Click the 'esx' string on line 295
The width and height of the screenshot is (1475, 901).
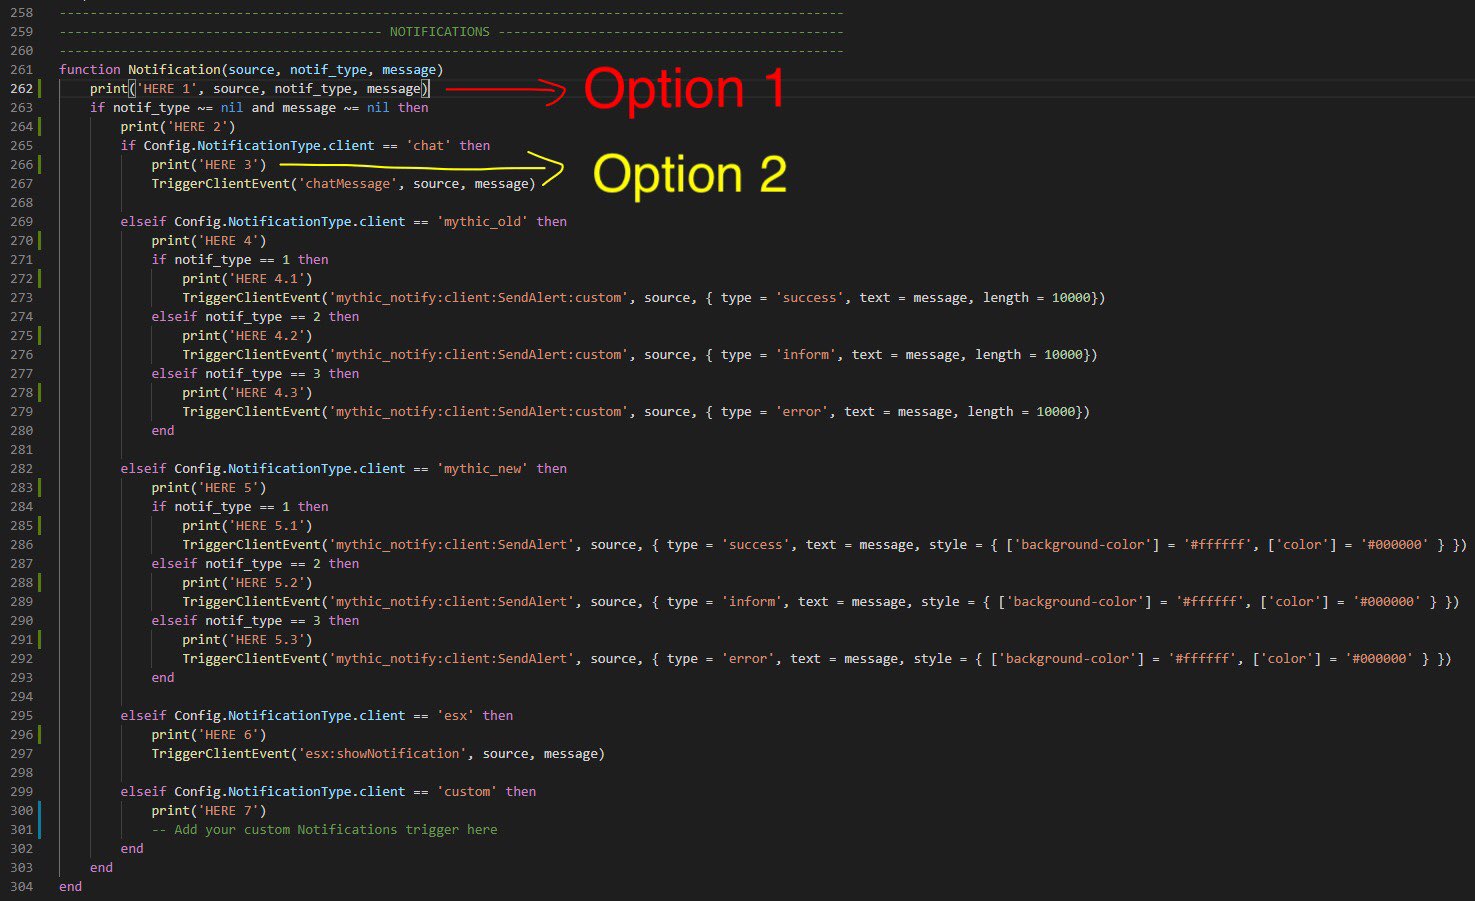pos(456,715)
